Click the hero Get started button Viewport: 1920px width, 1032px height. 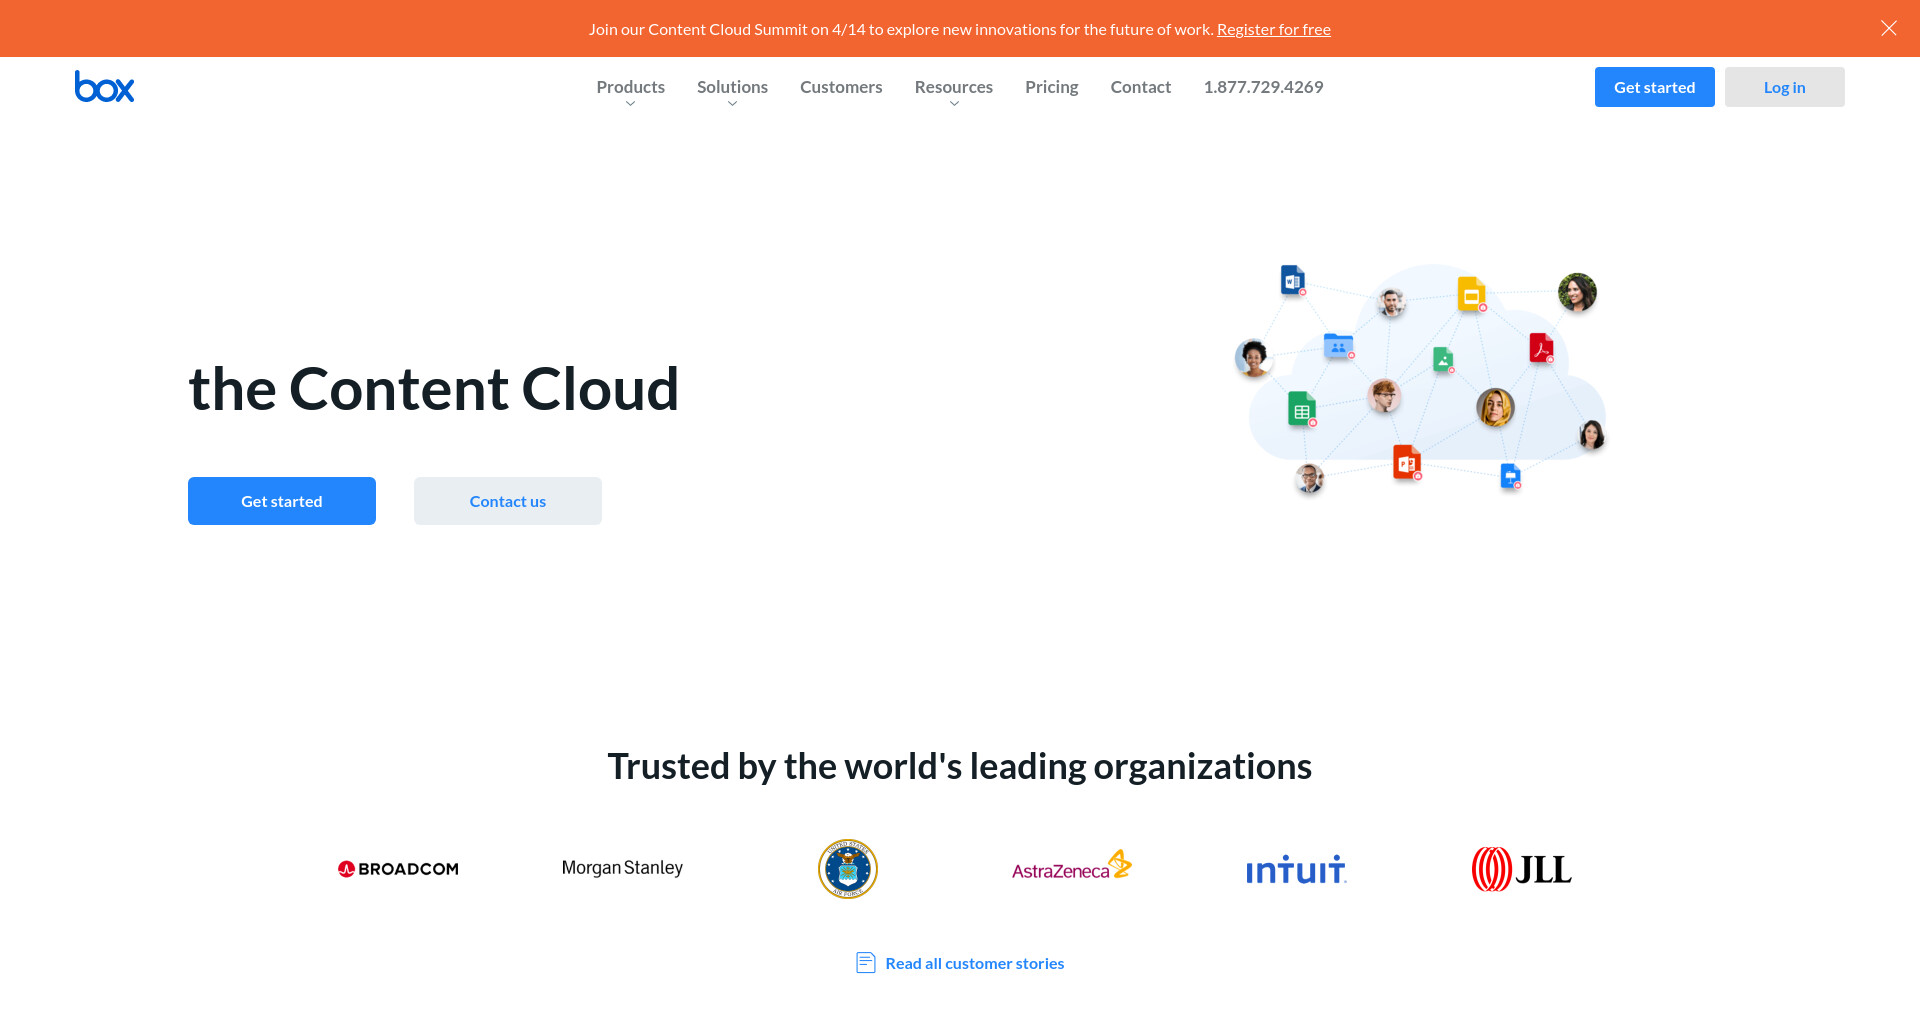(282, 501)
